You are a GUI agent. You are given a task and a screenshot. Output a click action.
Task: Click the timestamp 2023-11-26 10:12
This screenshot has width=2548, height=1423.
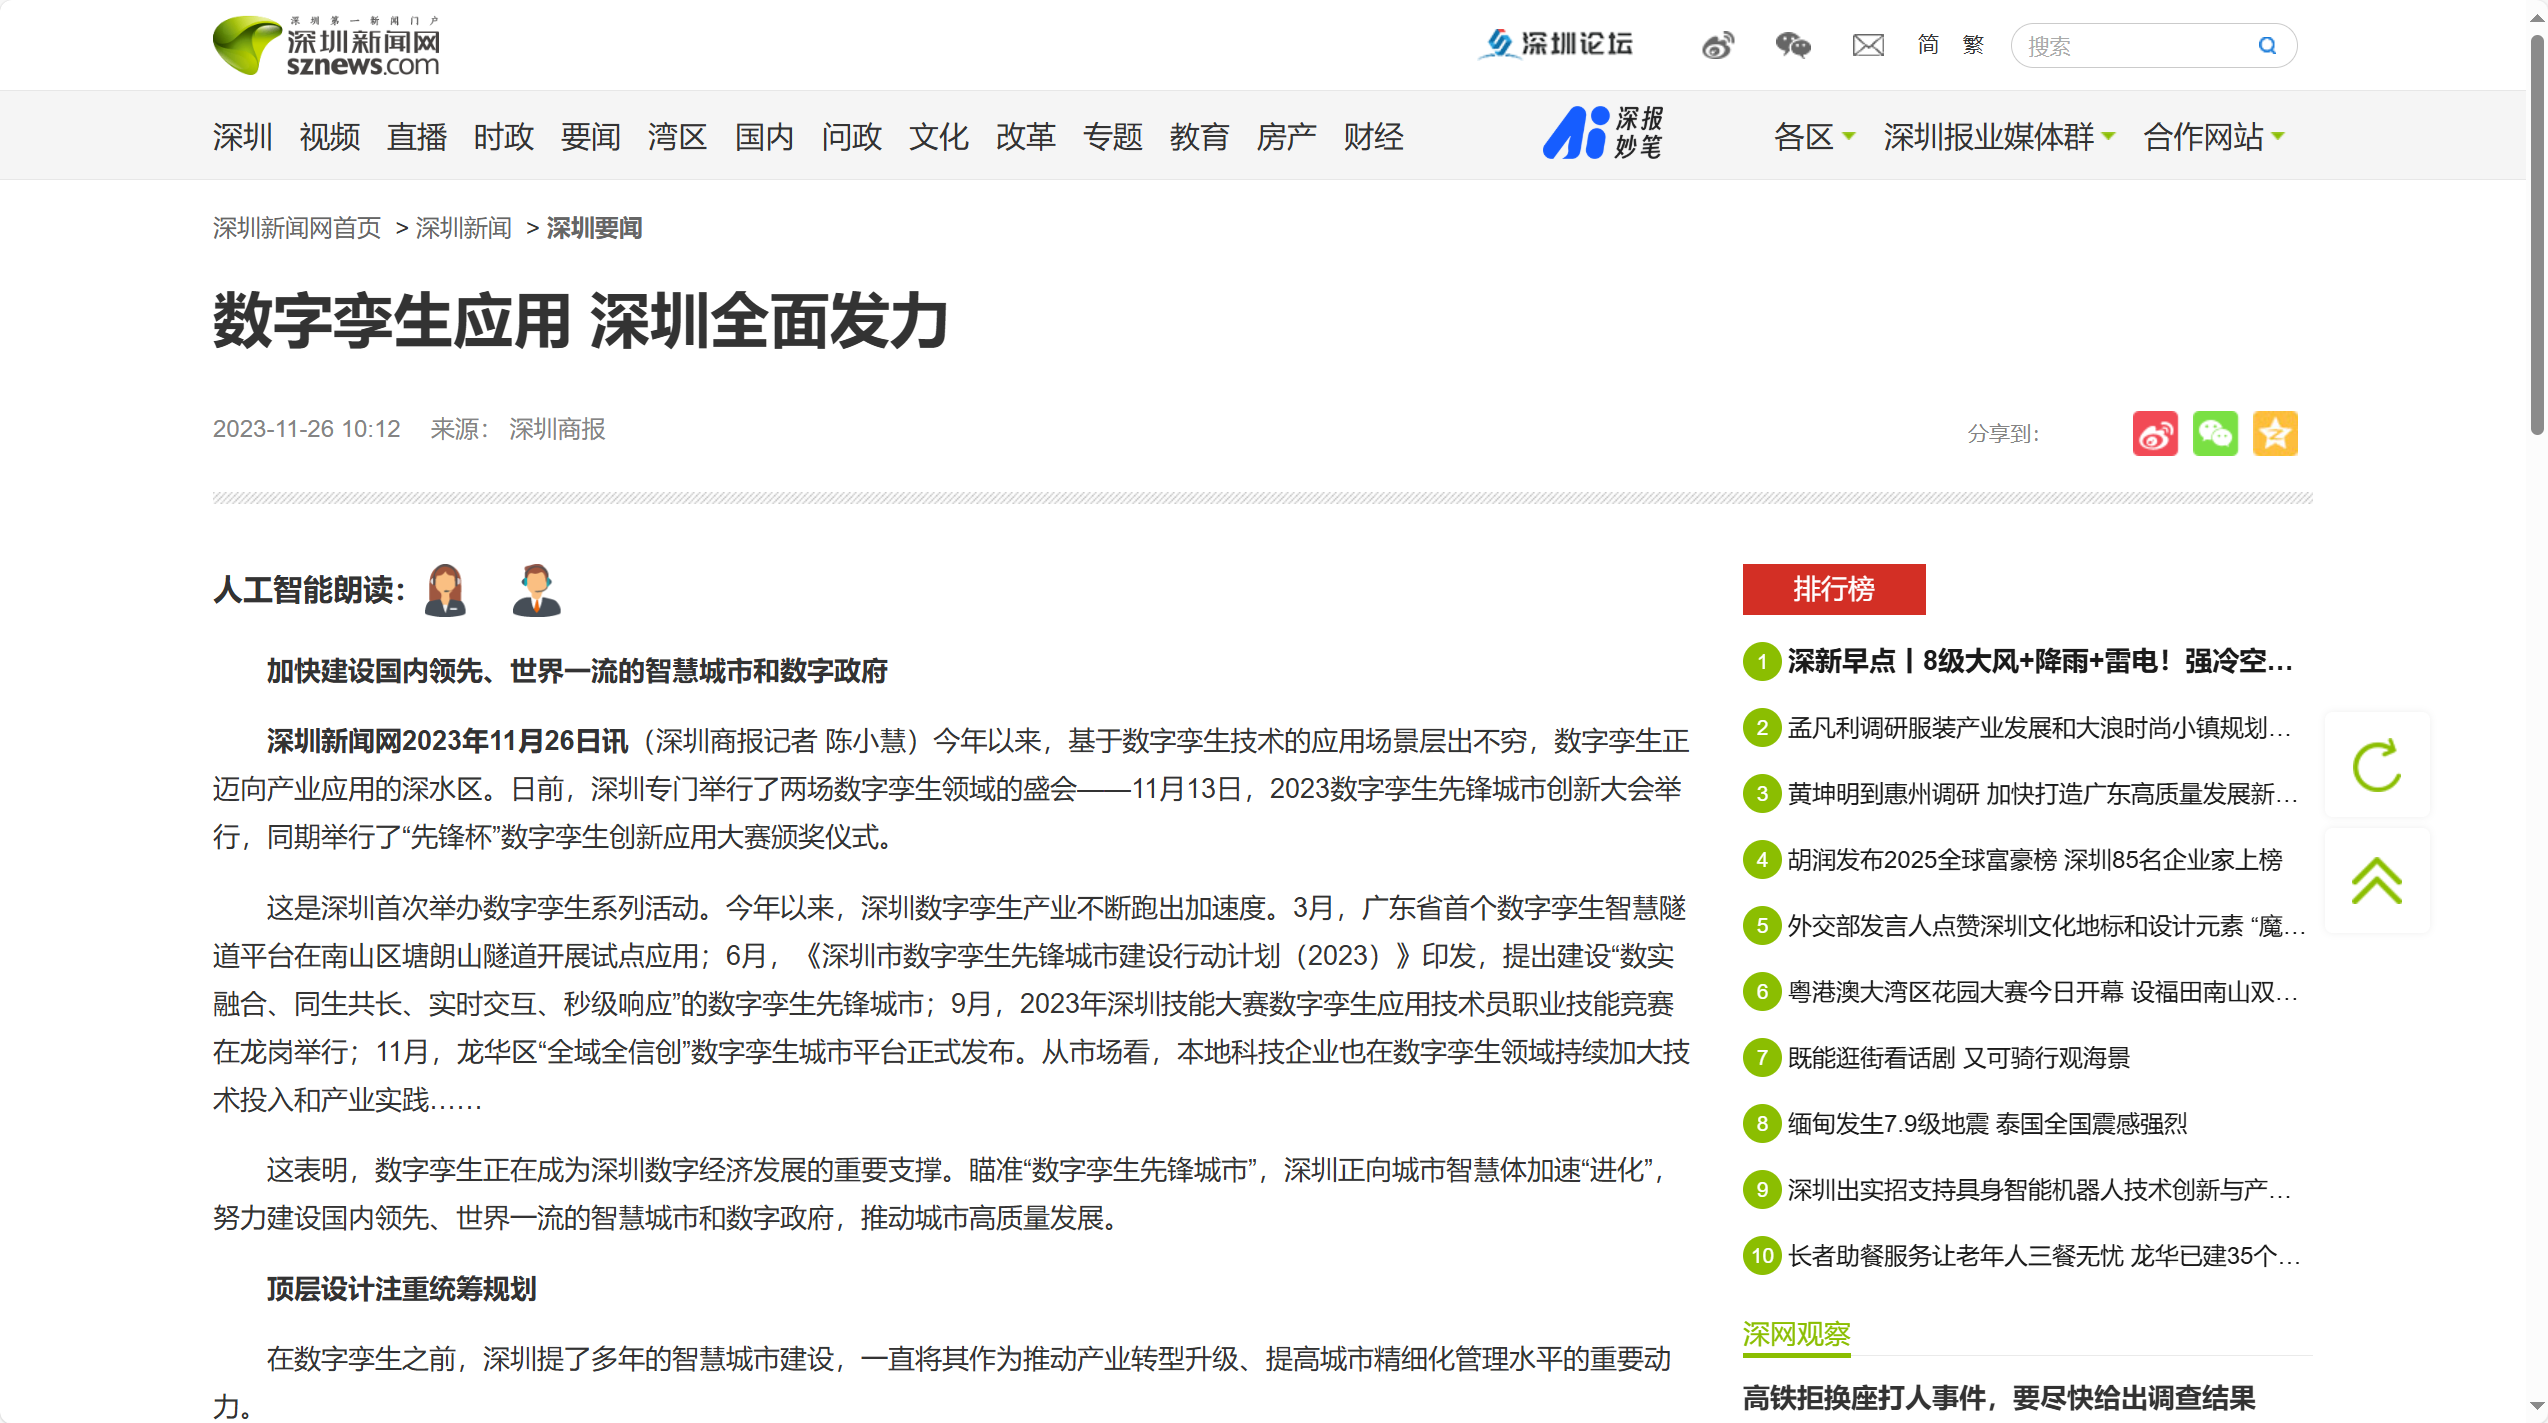[x=306, y=429]
